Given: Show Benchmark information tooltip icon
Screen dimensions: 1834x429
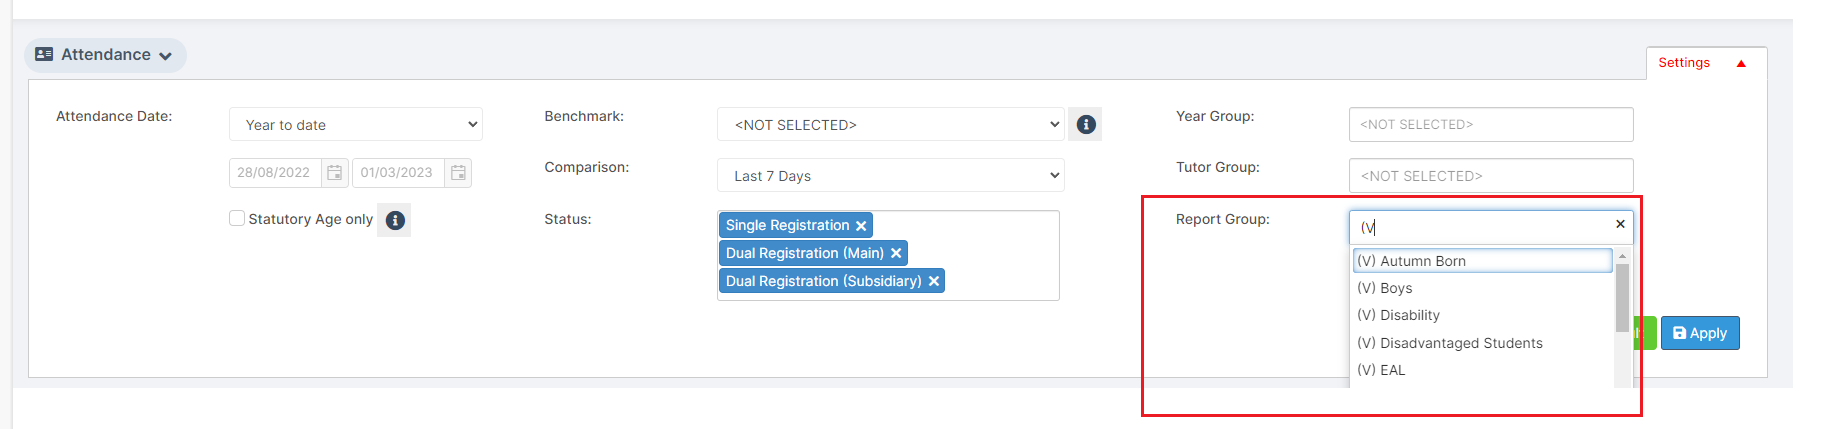Looking at the screenshot, I should (x=1086, y=124).
